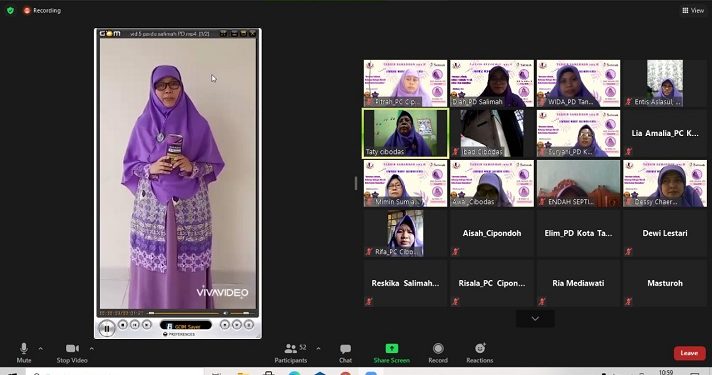
Task: Click muted mic icon on Ria Mediawati tile
Action: coord(542,301)
